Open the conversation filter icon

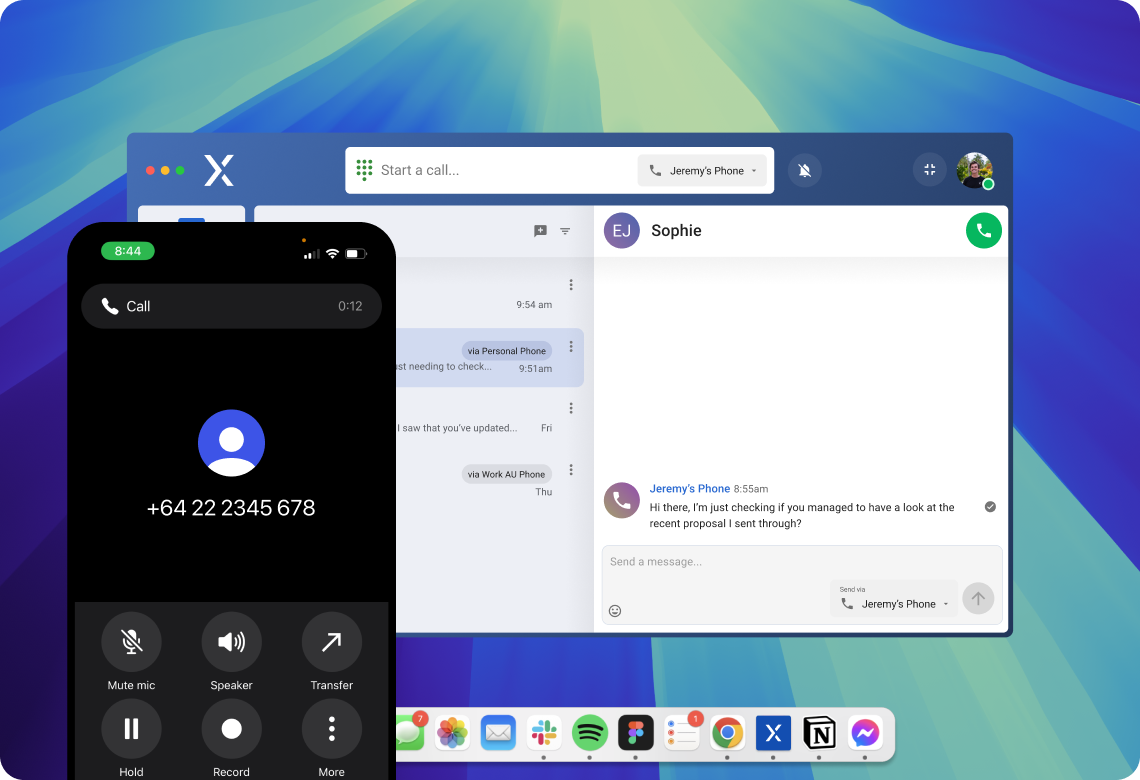click(x=565, y=230)
